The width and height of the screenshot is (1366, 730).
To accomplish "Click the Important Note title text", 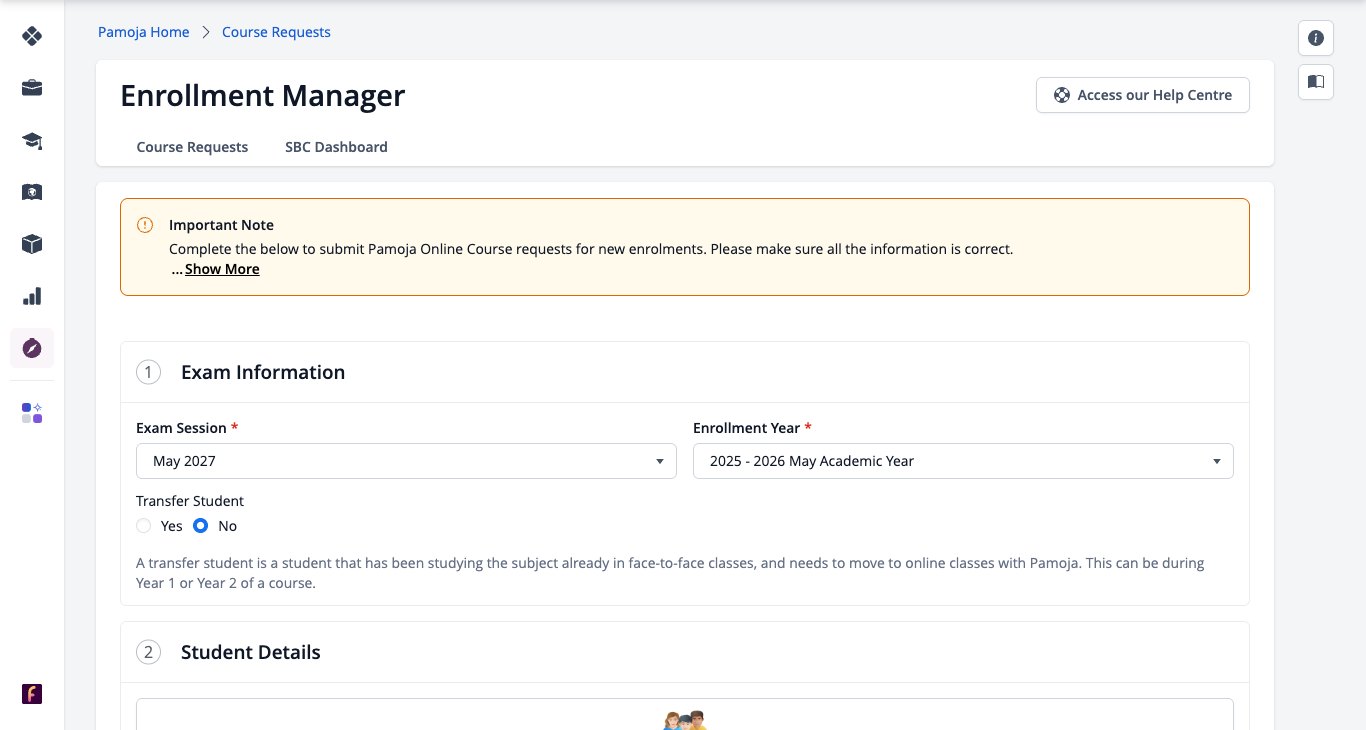I will tap(221, 225).
